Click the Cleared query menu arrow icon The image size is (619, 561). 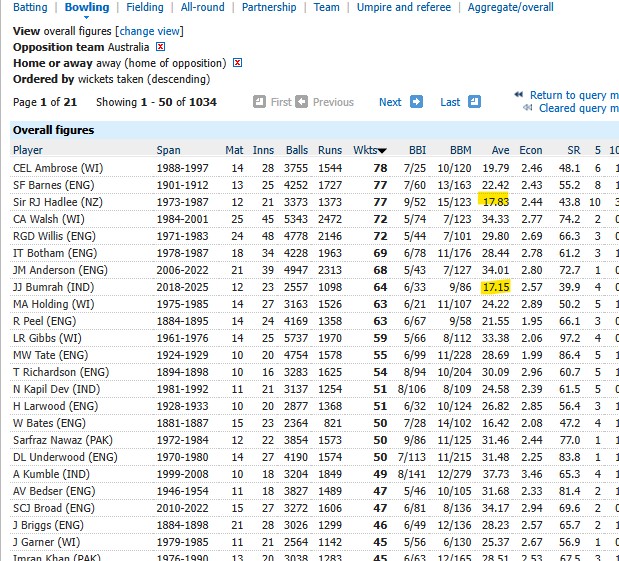[519, 108]
